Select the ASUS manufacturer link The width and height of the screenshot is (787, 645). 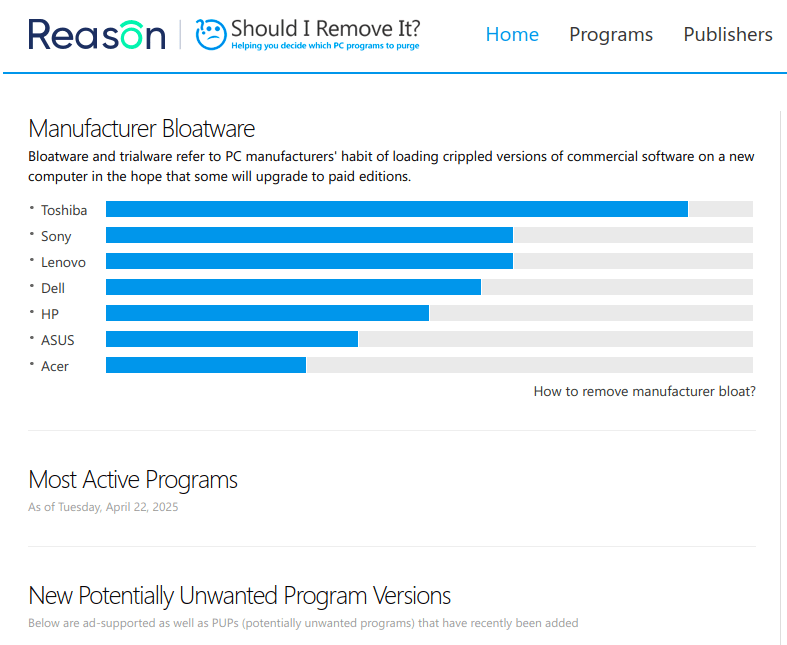(57, 340)
